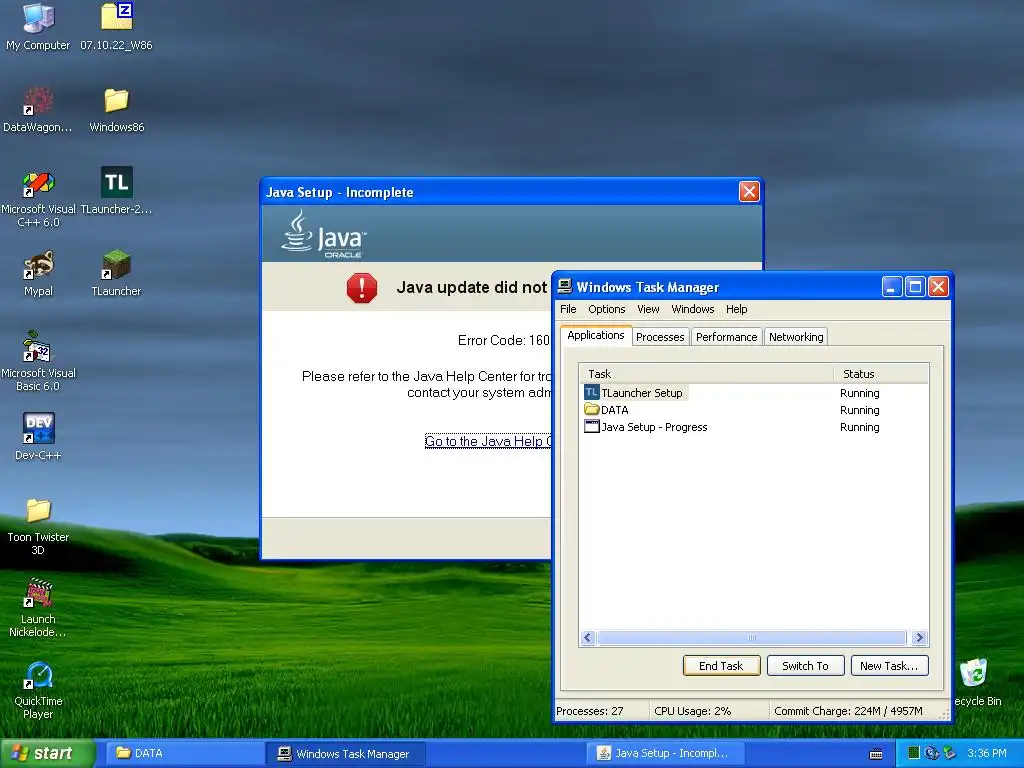Click the folder icon beside DATA task
This screenshot has height=768, width=1024.
coord(592,409)
